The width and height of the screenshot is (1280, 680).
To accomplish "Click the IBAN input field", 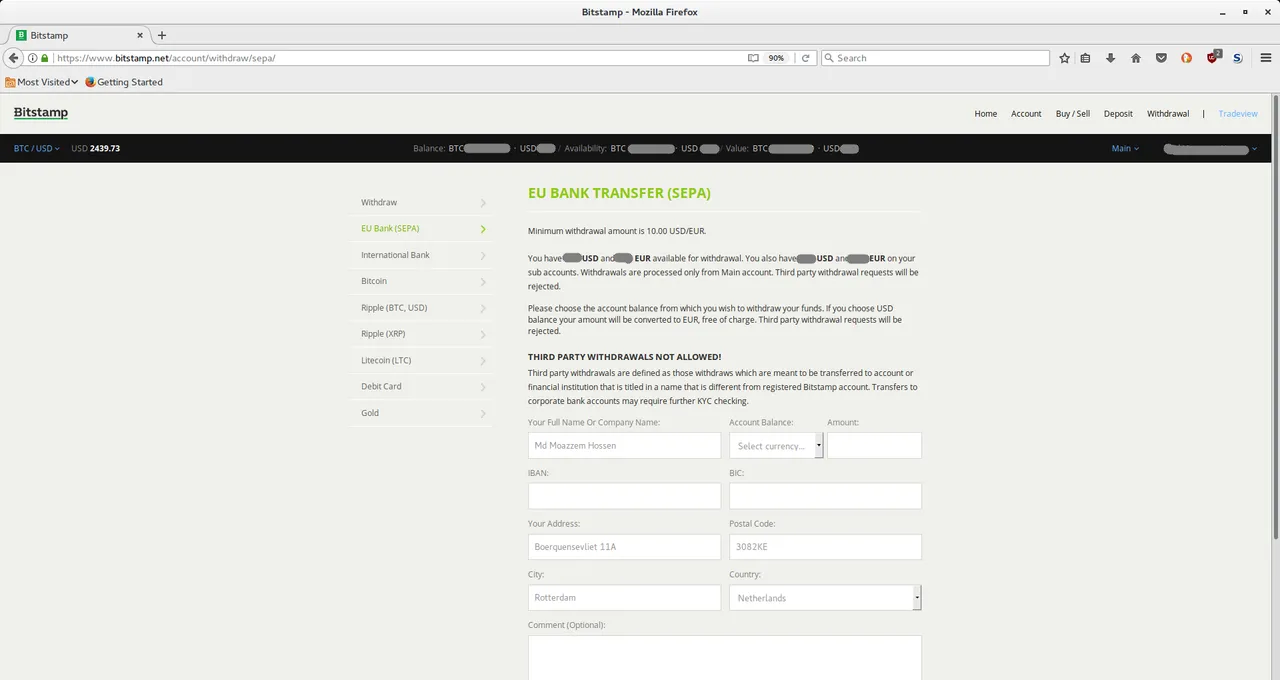I will click(624, 496).
